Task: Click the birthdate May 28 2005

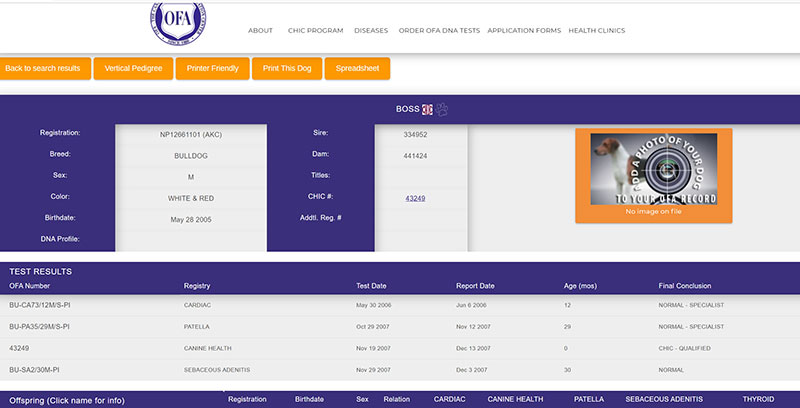Action: tap(191, 220)
